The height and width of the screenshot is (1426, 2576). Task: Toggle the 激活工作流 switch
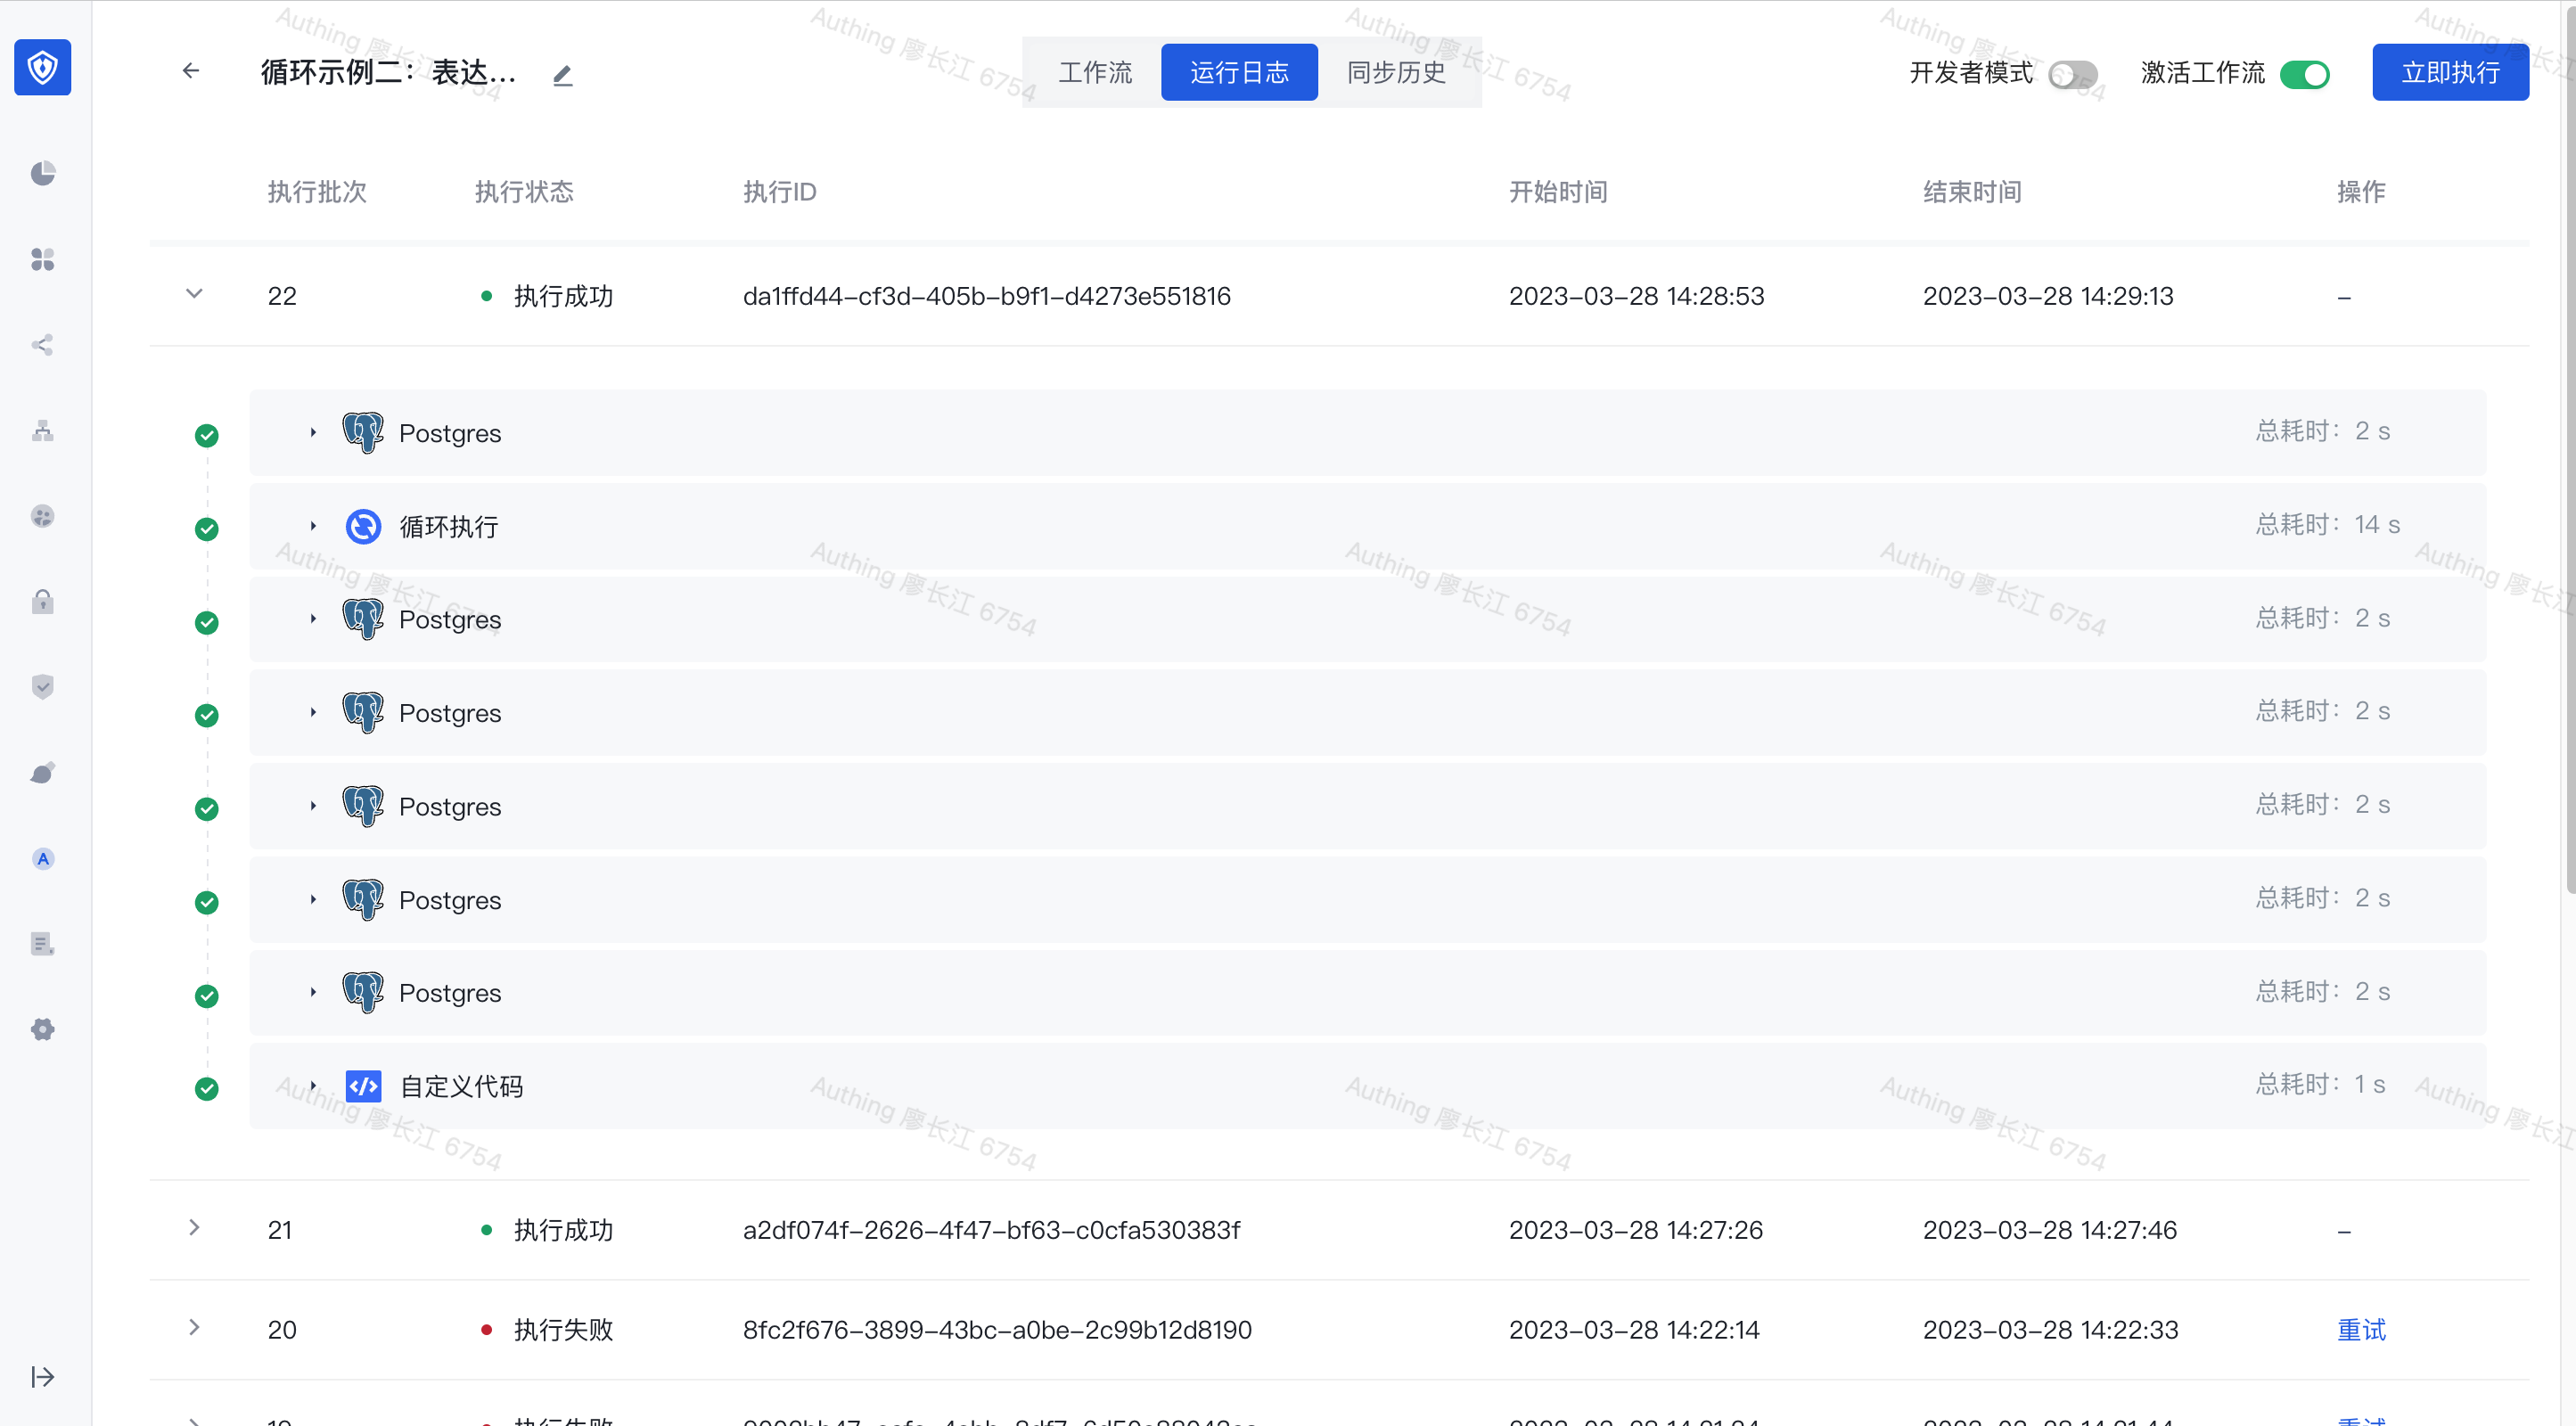[x=2304, y=74]
